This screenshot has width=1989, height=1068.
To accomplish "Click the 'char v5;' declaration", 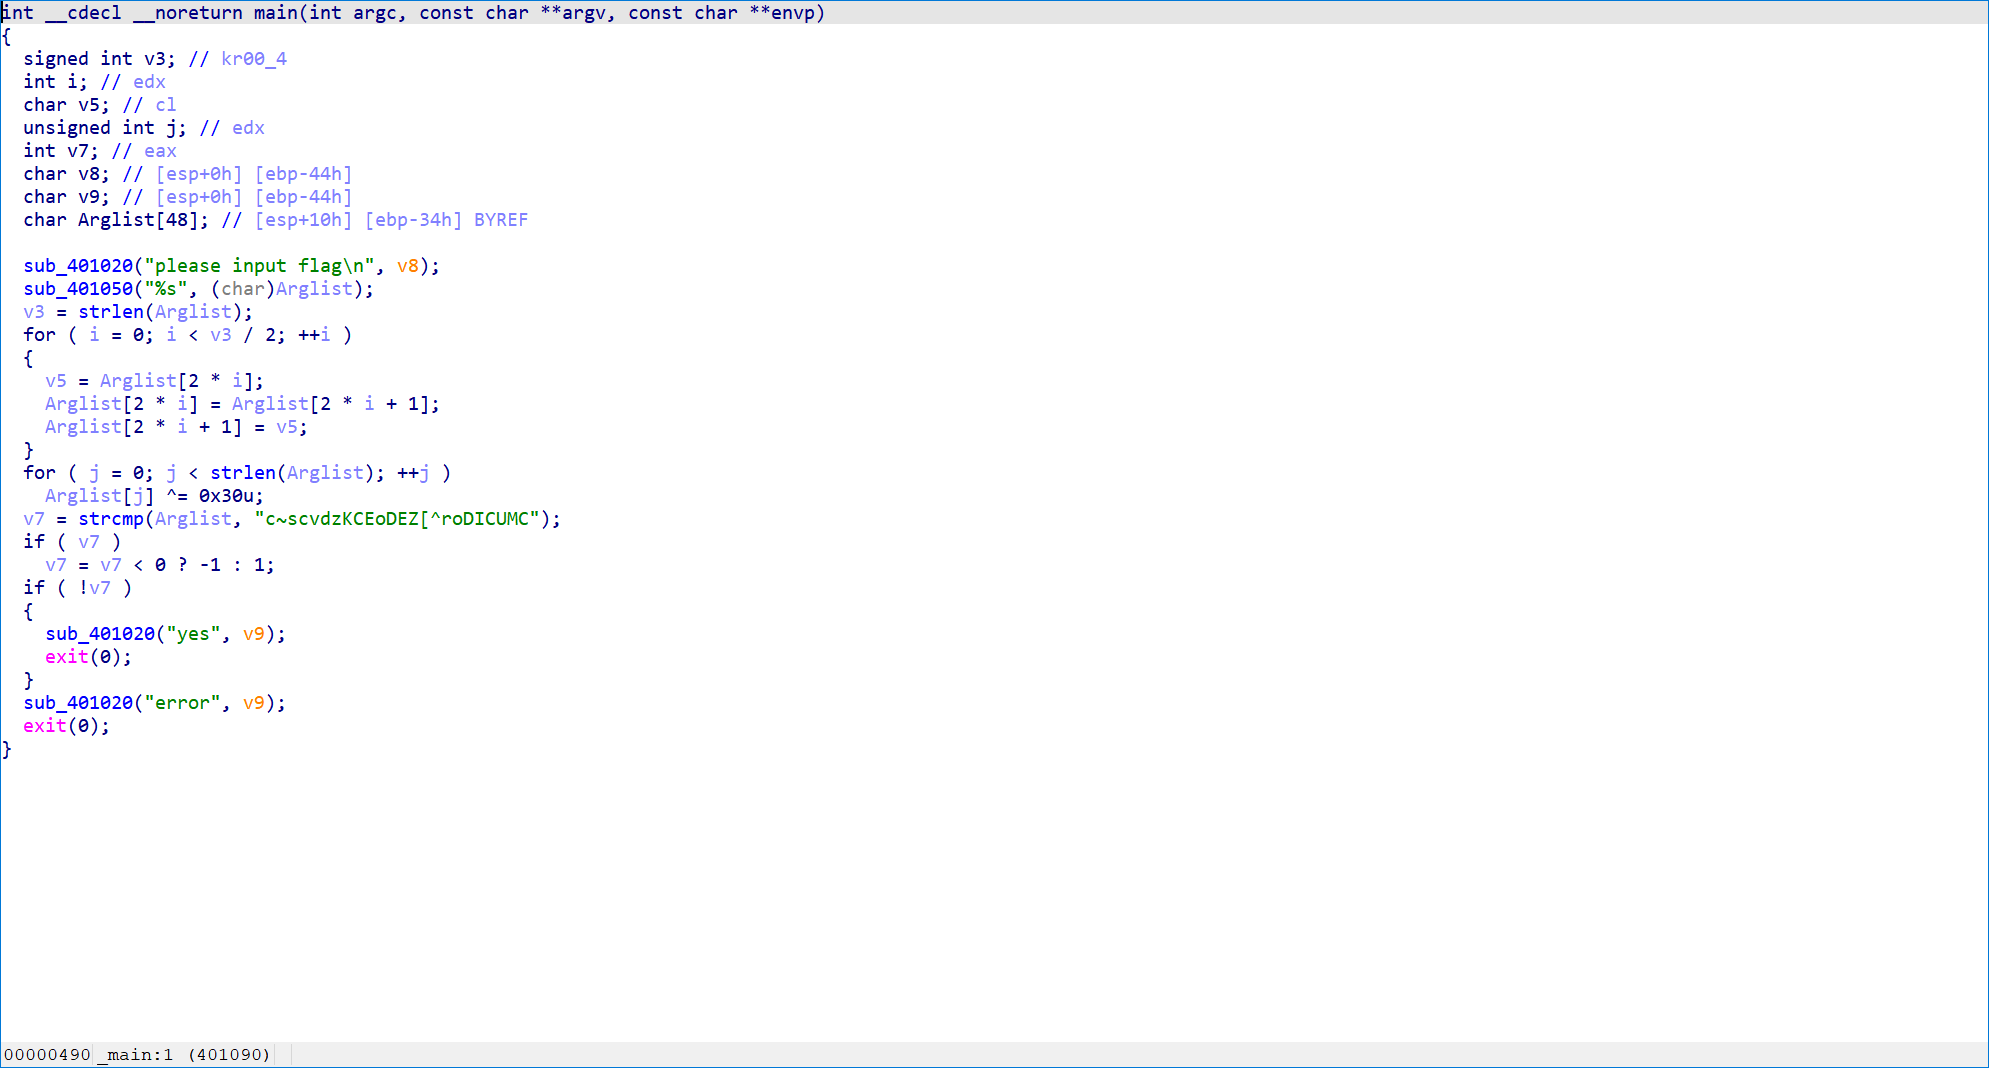I will click(66, 105).
